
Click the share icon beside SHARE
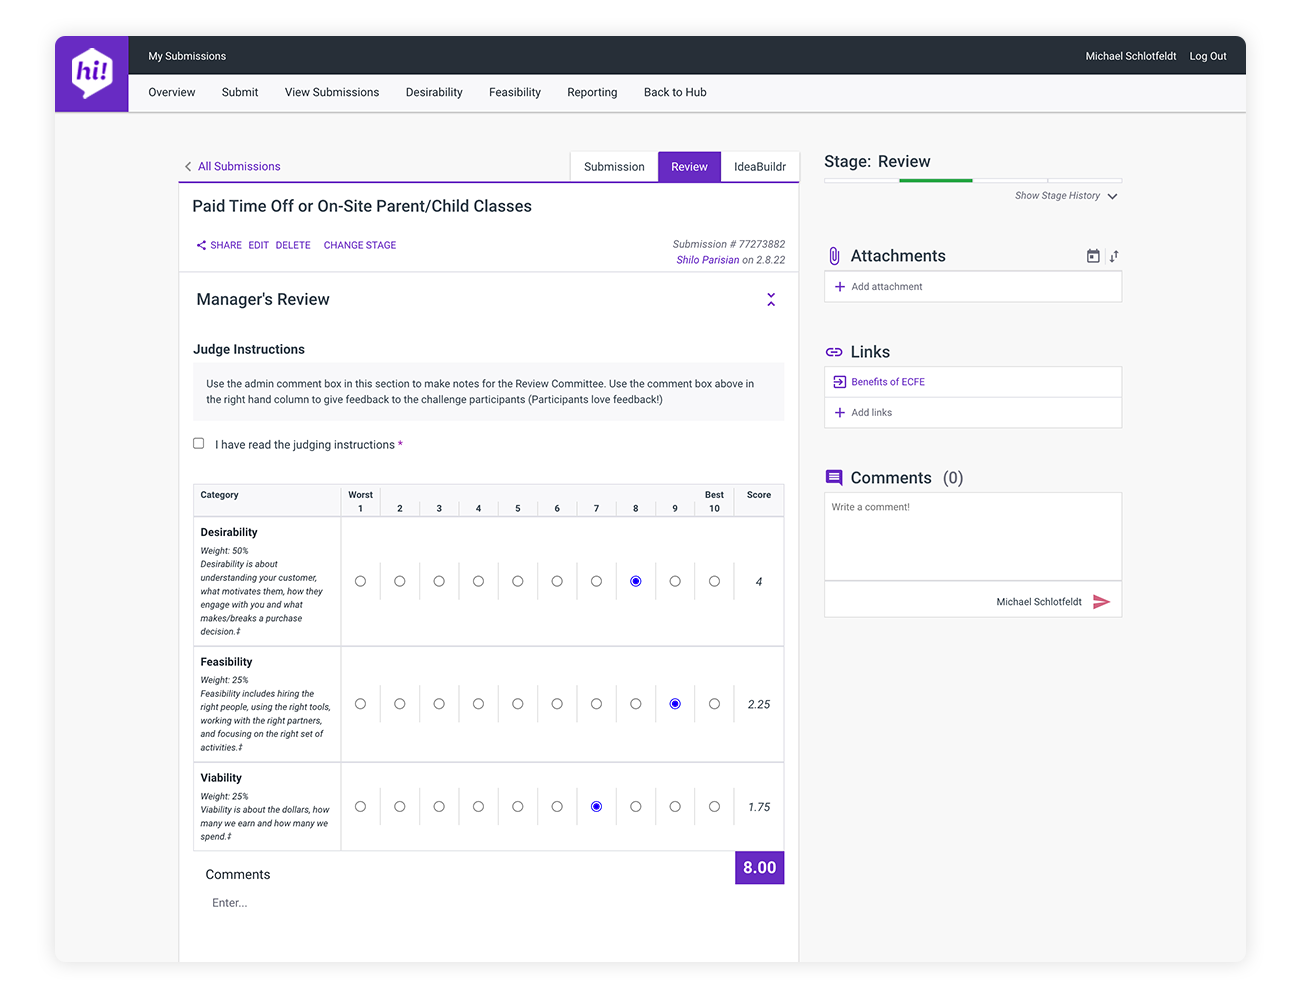[201, 245]
